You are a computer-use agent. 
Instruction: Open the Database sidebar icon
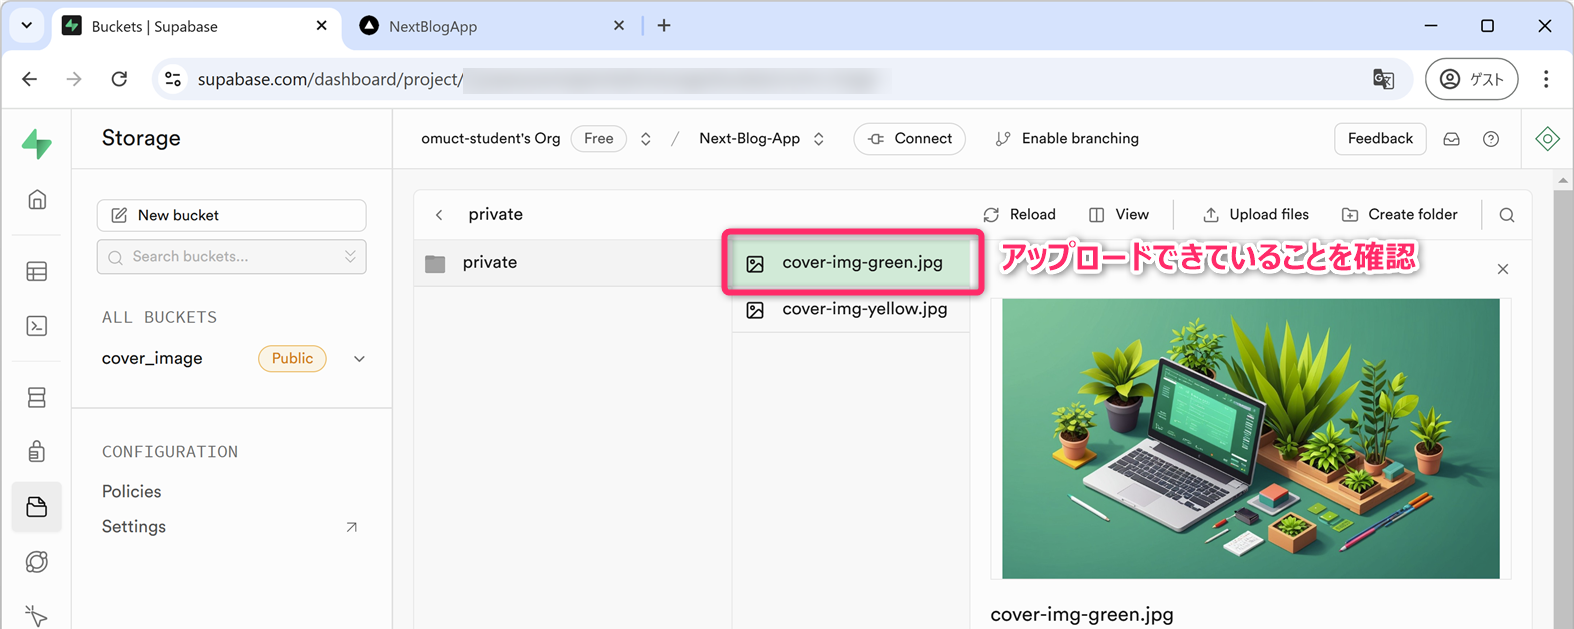37,397
